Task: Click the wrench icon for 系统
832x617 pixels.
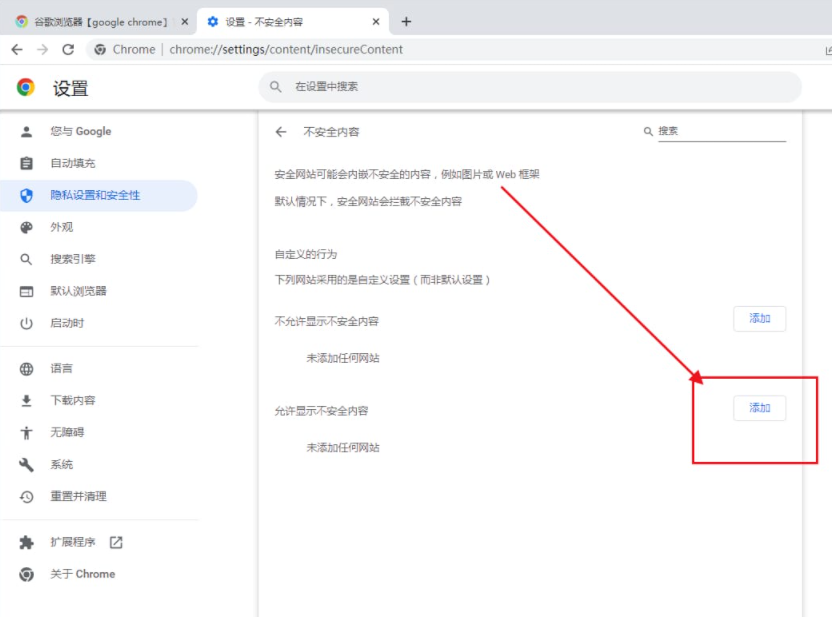Action: 26,465
